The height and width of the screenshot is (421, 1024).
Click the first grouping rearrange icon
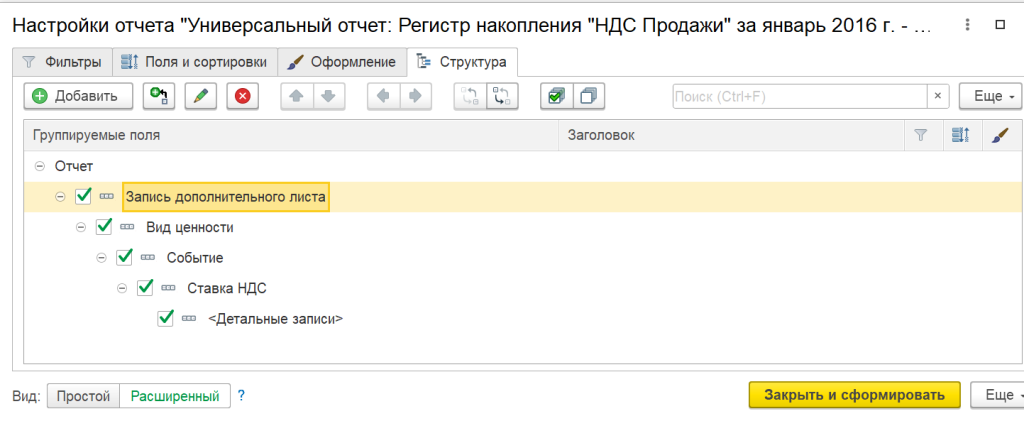click(470, 96)
